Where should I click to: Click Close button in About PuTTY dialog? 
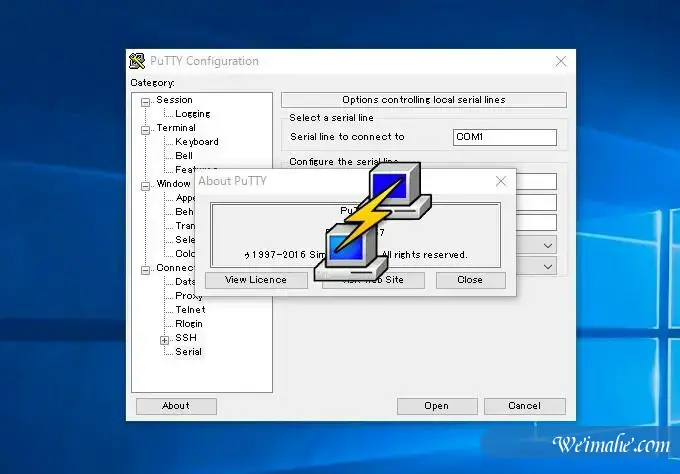tap(470, 280)
